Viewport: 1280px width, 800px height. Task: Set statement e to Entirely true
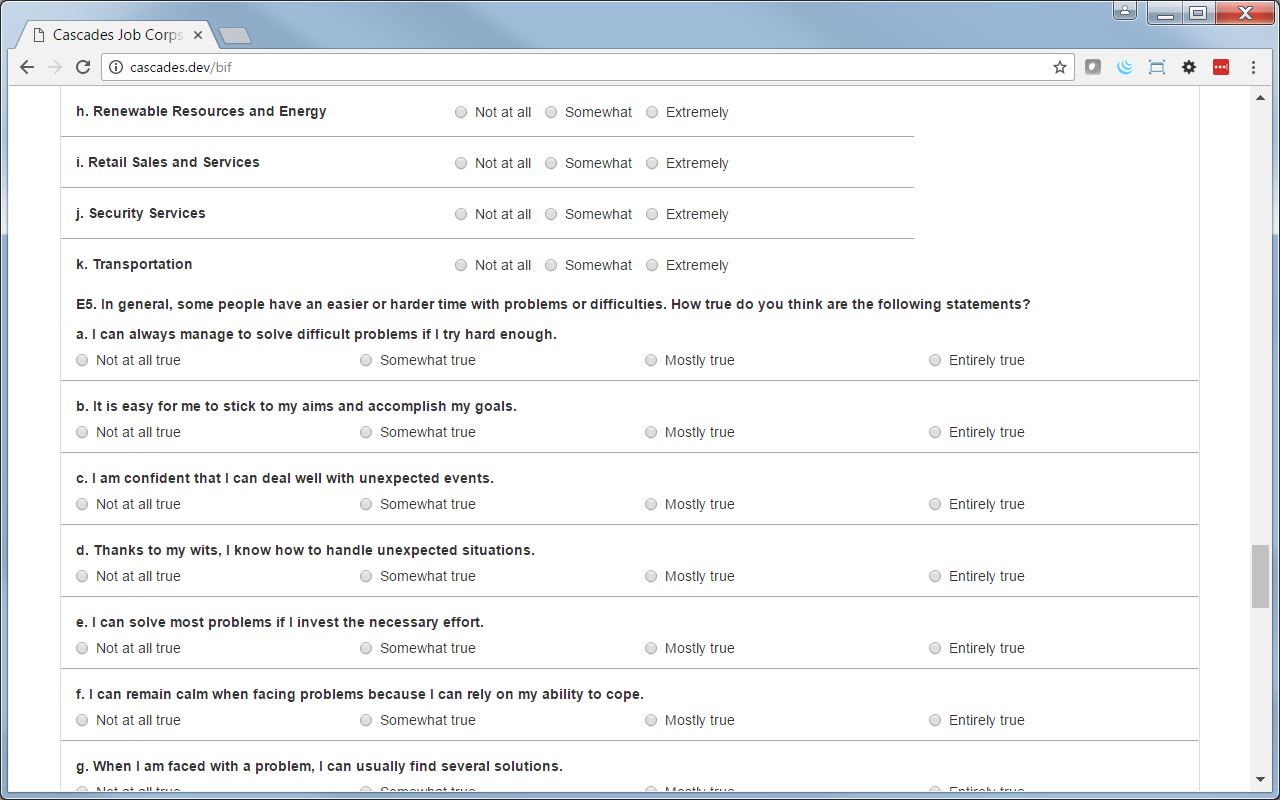[x=935, y=648]
